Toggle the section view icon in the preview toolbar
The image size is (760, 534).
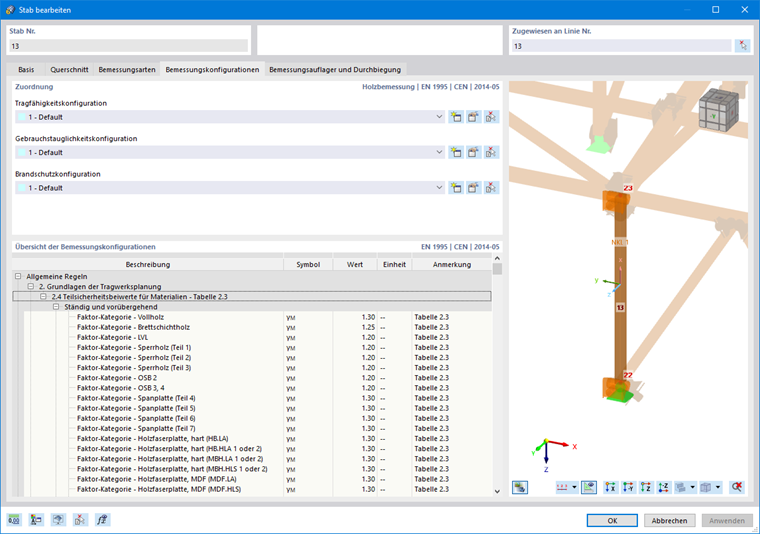tap(589, 487)
